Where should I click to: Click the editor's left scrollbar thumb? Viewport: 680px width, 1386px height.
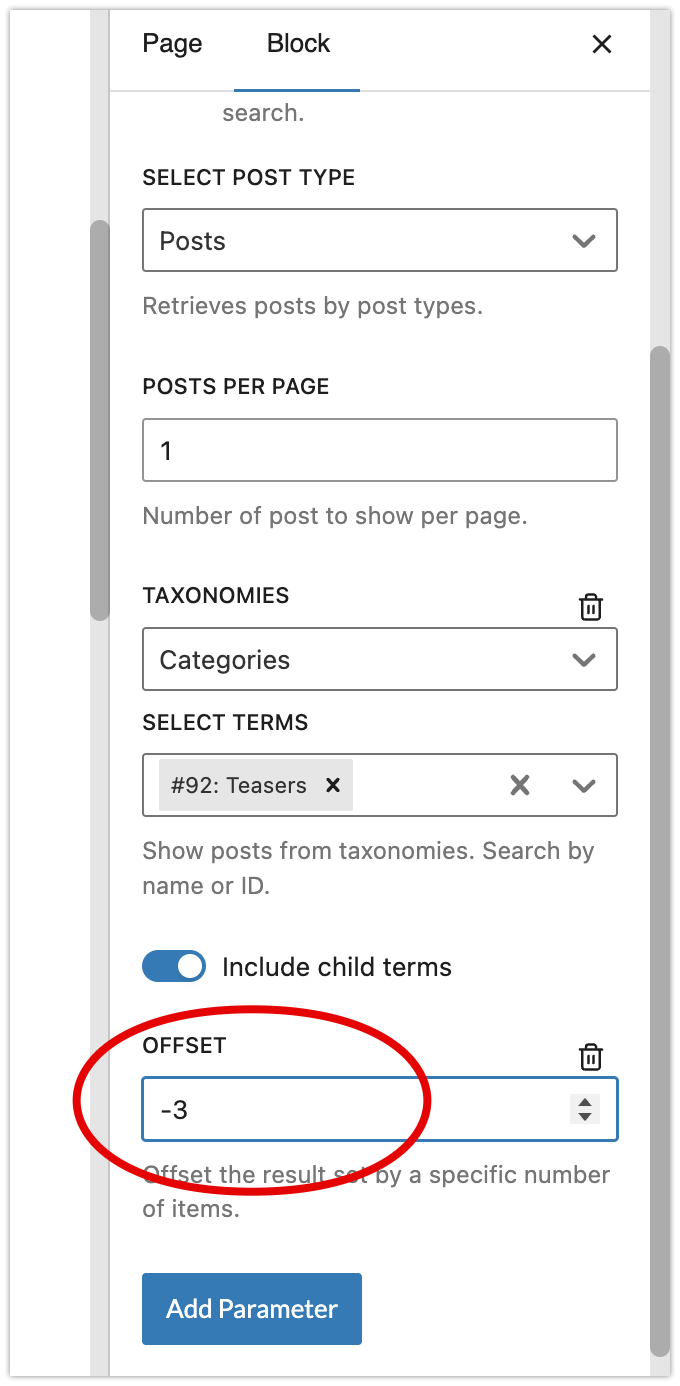tap(99, 420)
